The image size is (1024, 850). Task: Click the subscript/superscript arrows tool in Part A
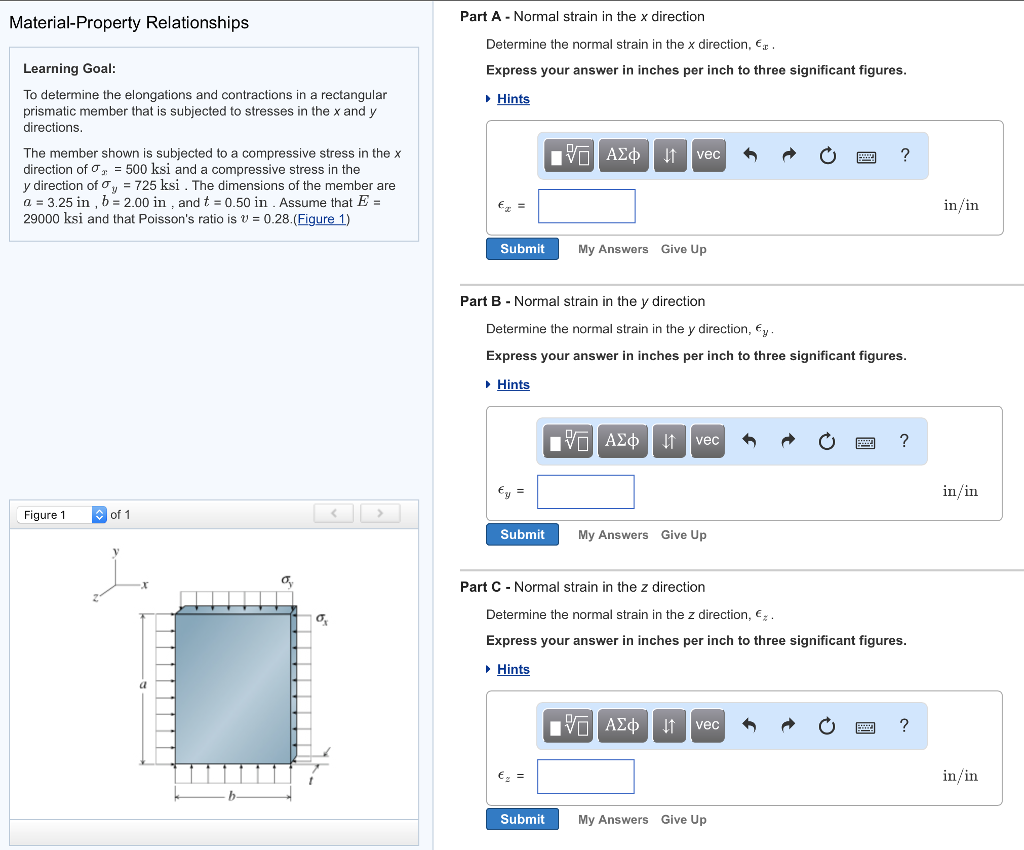[670, 155]
